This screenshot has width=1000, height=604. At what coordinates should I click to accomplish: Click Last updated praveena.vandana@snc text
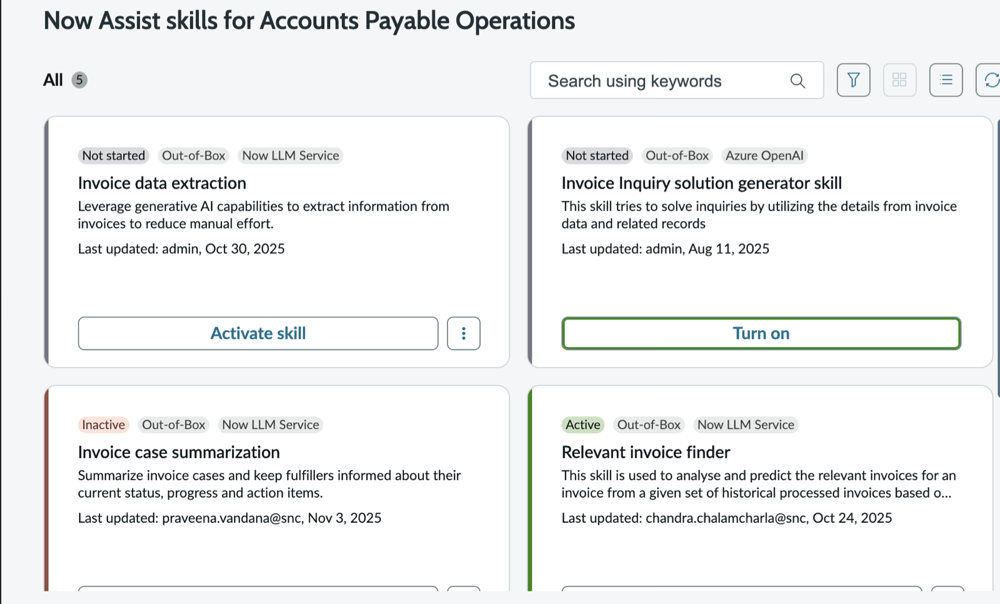[x=230, y=518]
